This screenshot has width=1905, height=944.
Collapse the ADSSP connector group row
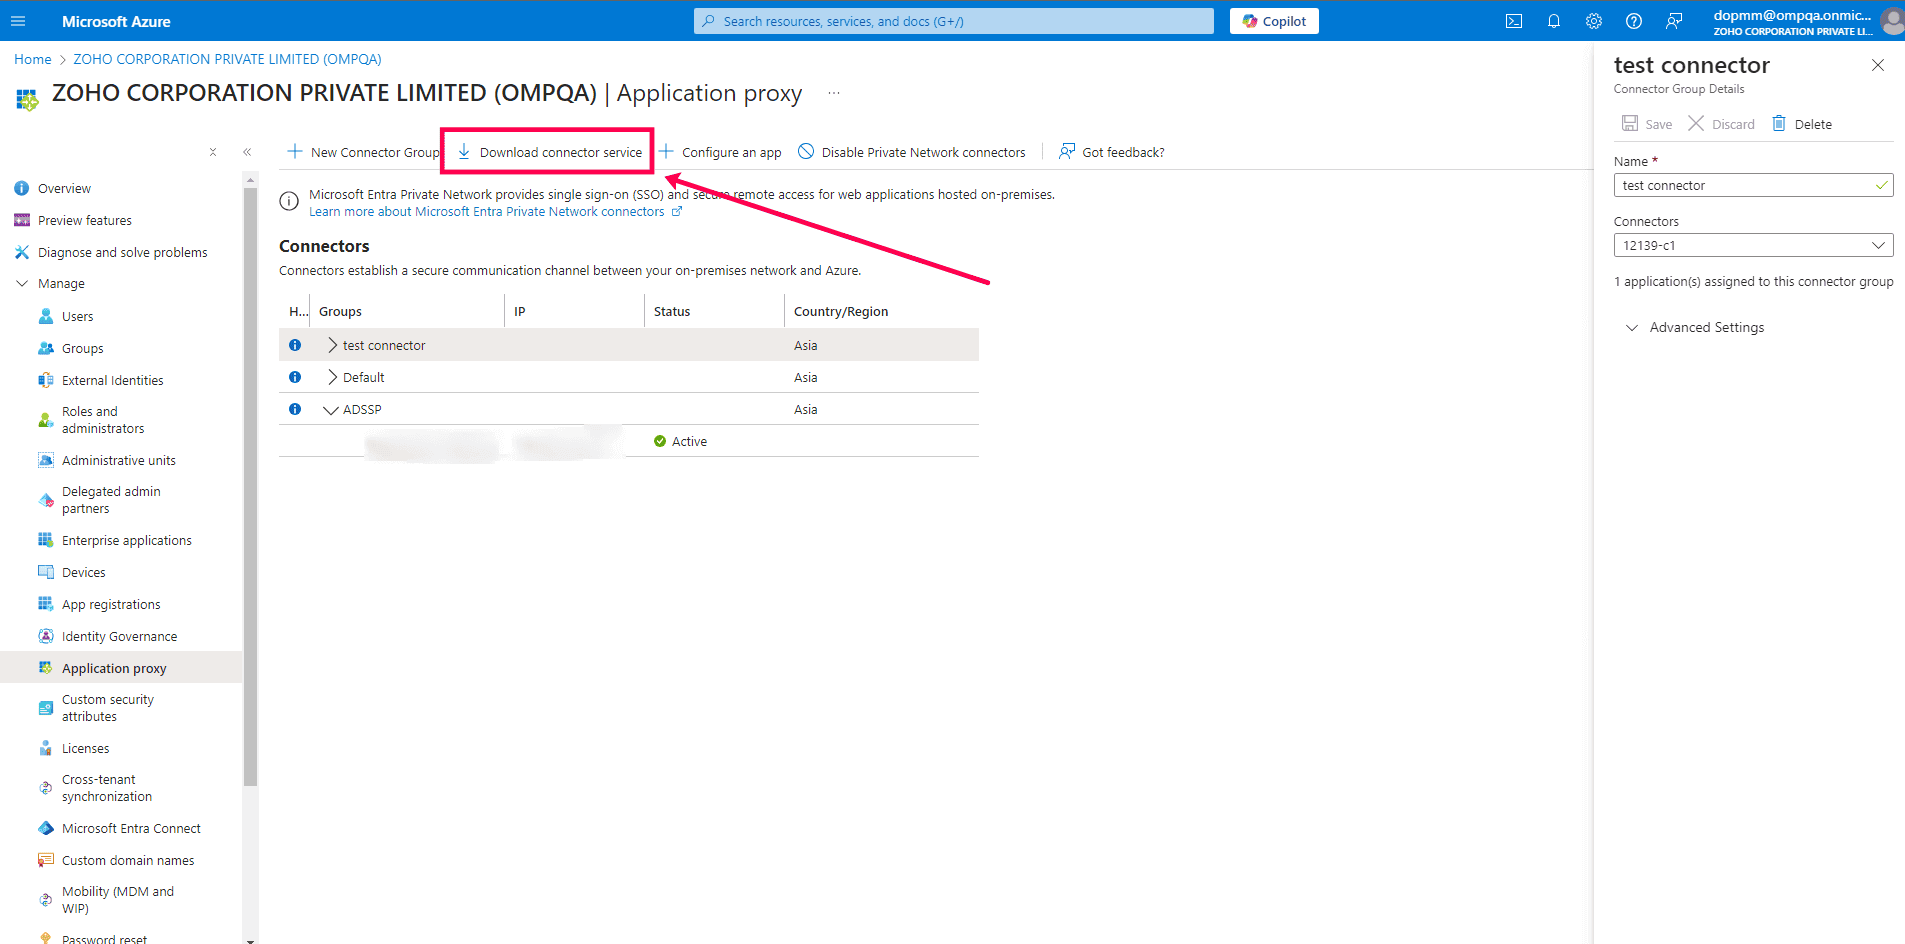(331, 410)
